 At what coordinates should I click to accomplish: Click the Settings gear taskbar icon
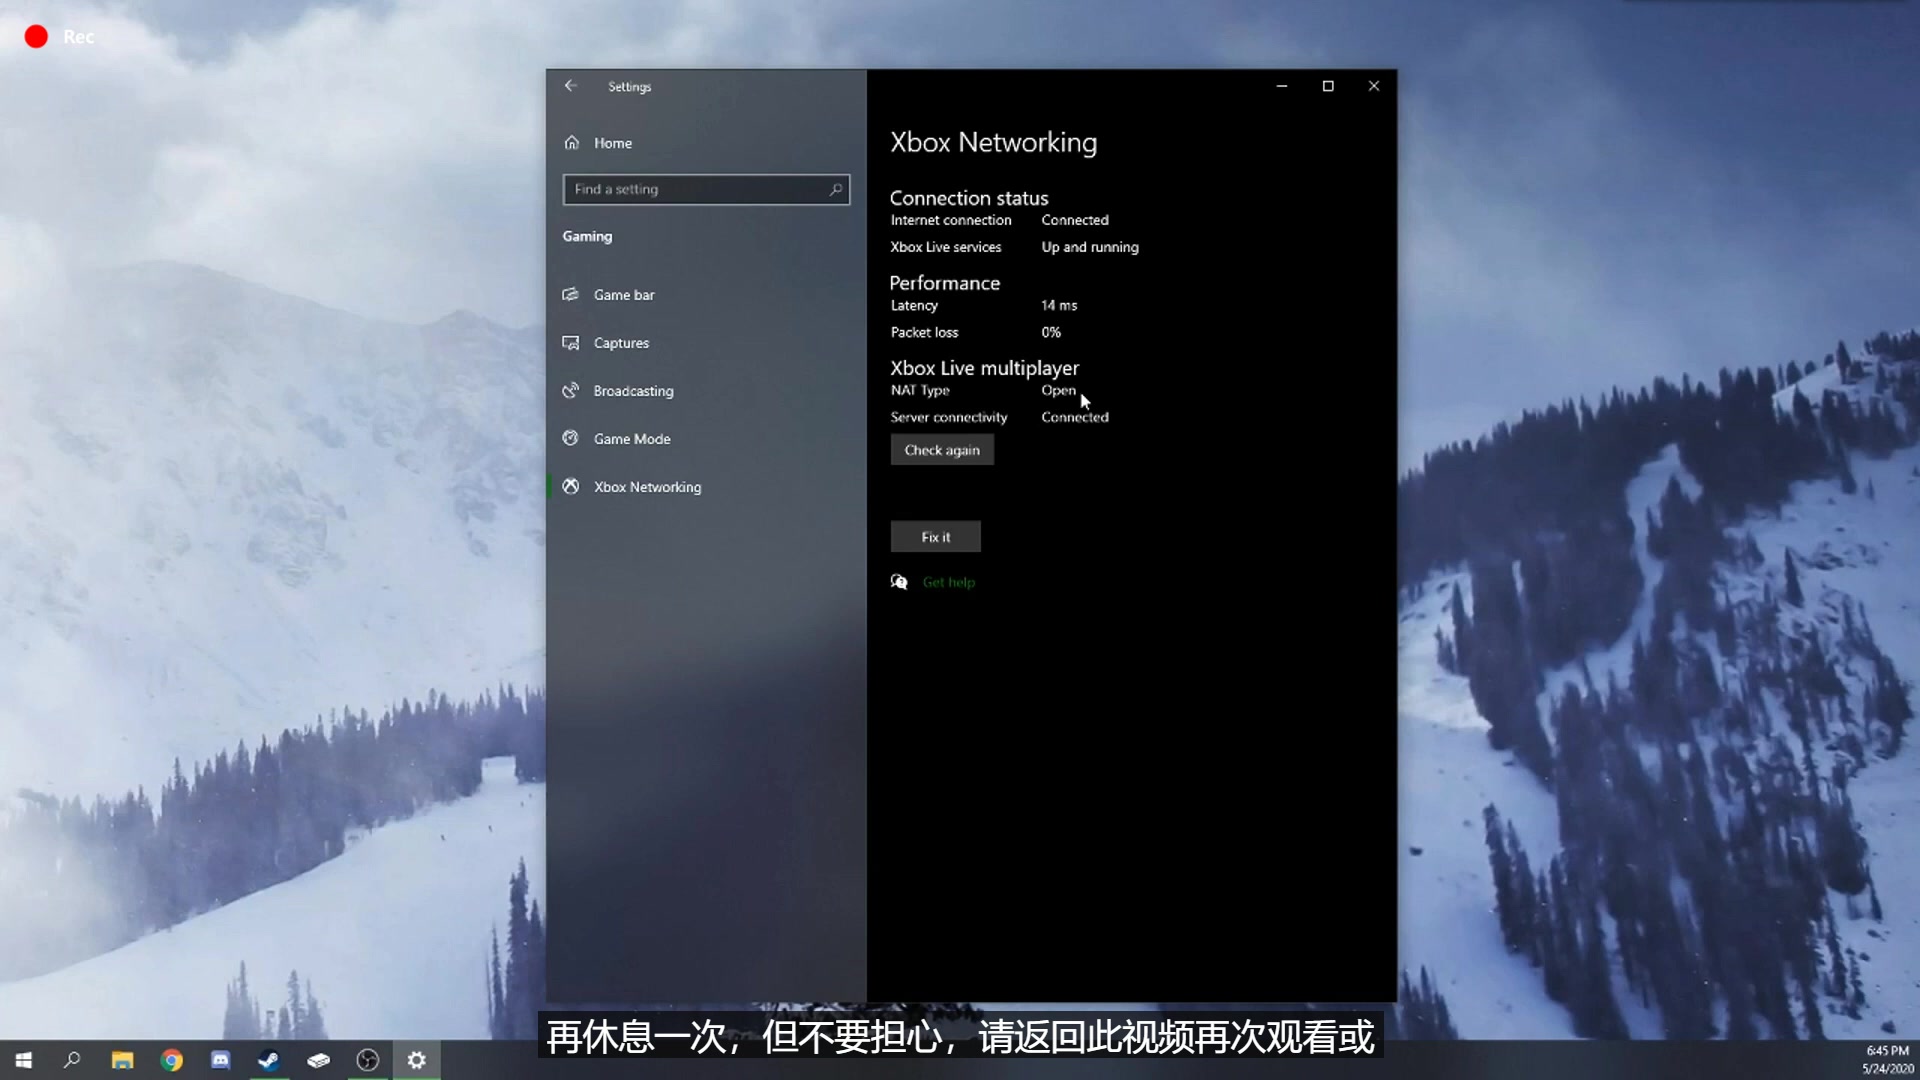coord(416,1060)
